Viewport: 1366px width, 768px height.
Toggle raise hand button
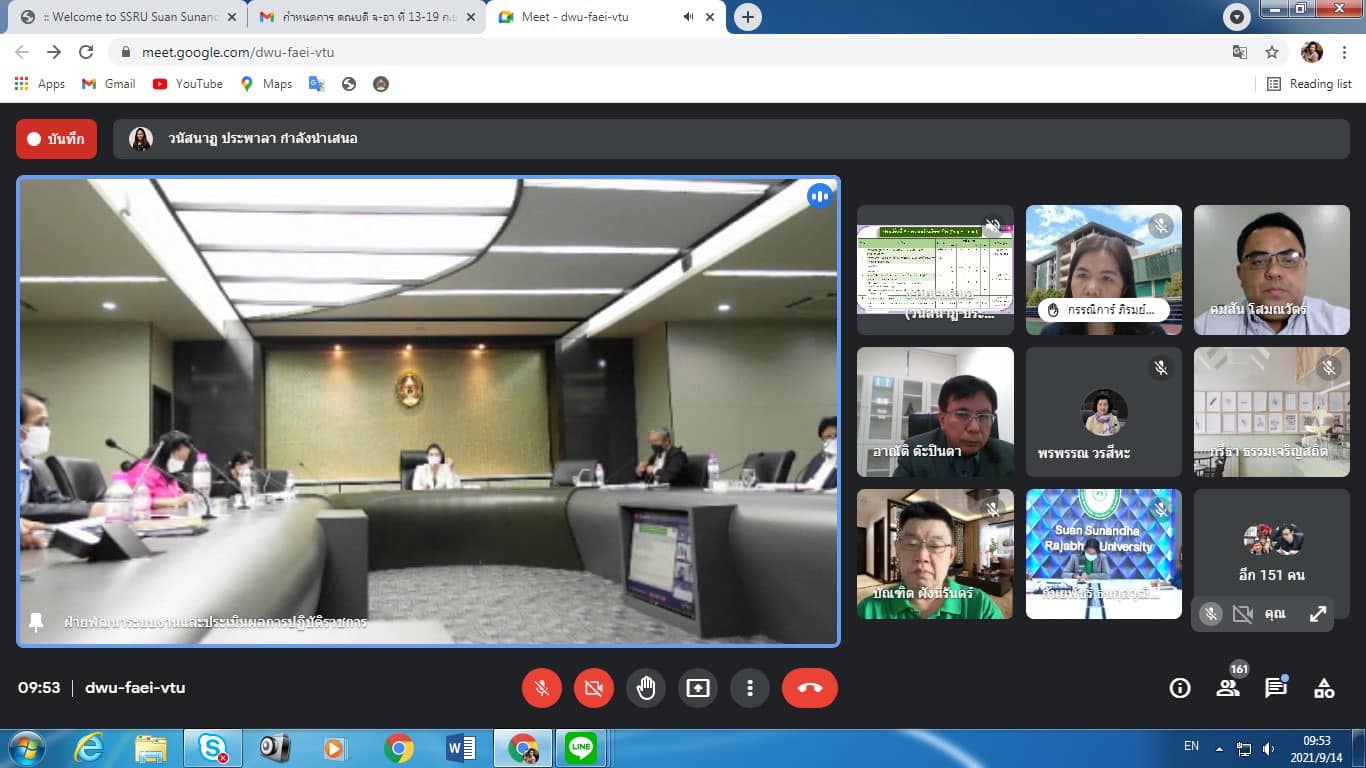coord(646,688)
